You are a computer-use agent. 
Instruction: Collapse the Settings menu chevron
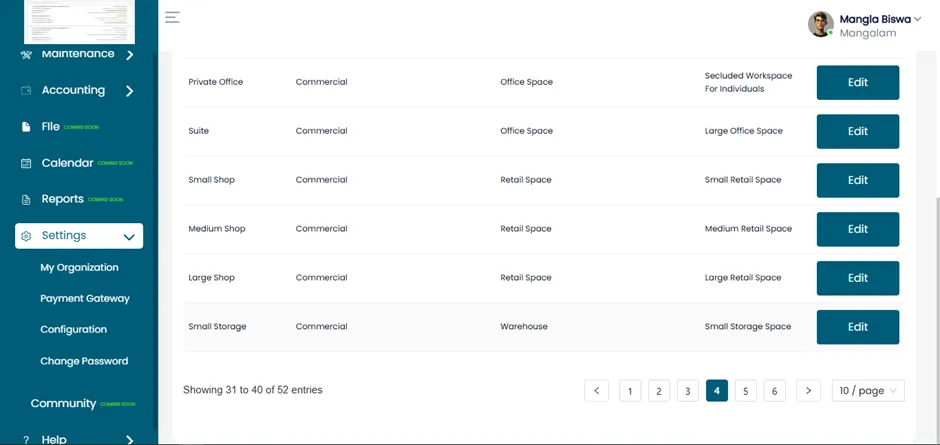point(129,237)
